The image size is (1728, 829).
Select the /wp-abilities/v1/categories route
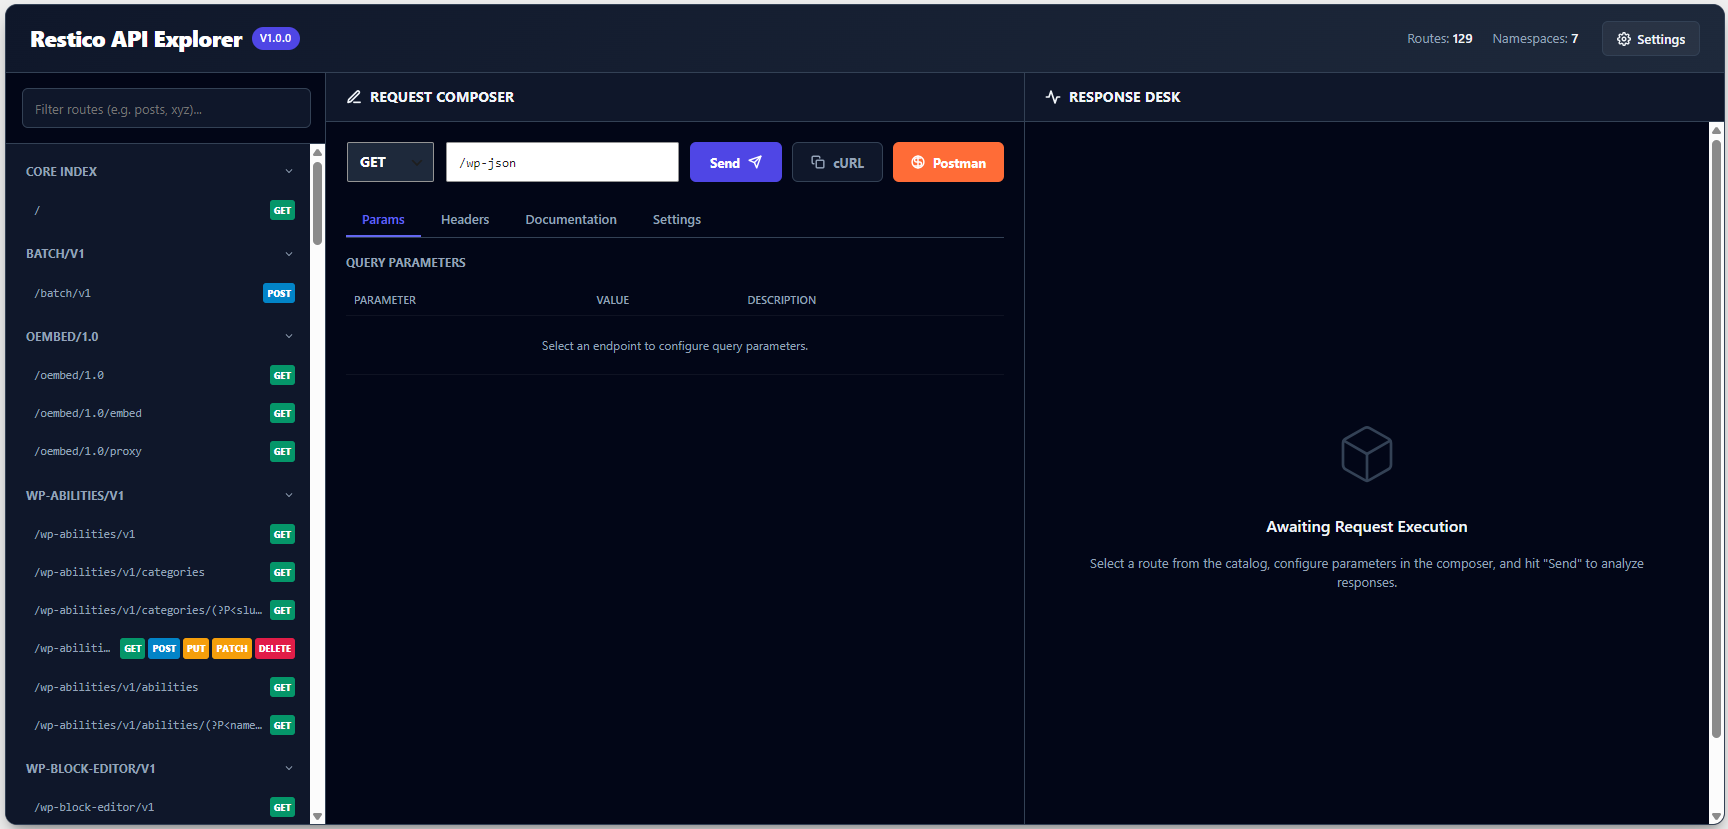(164, 572)
